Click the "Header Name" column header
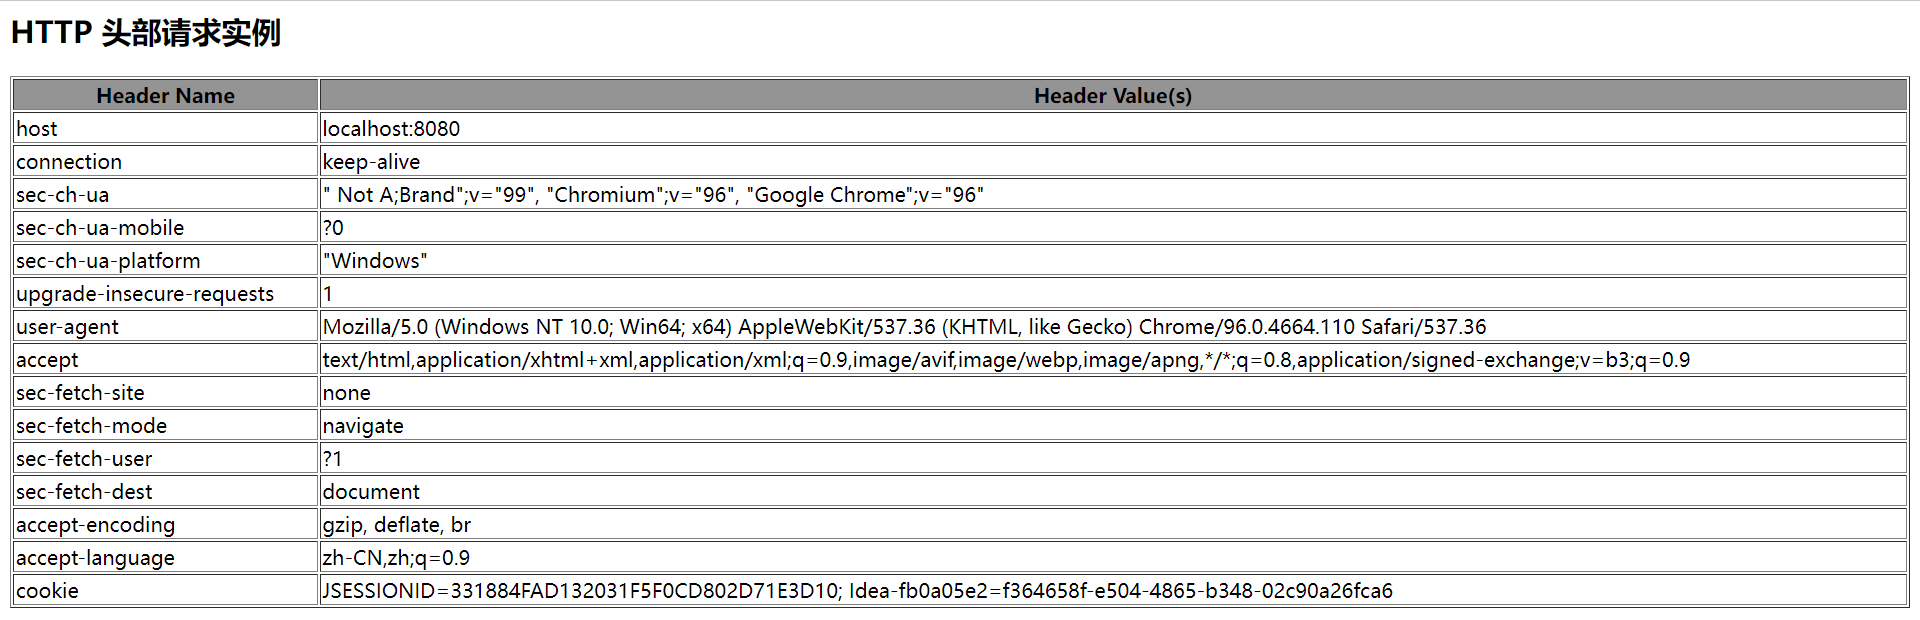Screen dimensions: 1920x620 click(x=165, y=96)
